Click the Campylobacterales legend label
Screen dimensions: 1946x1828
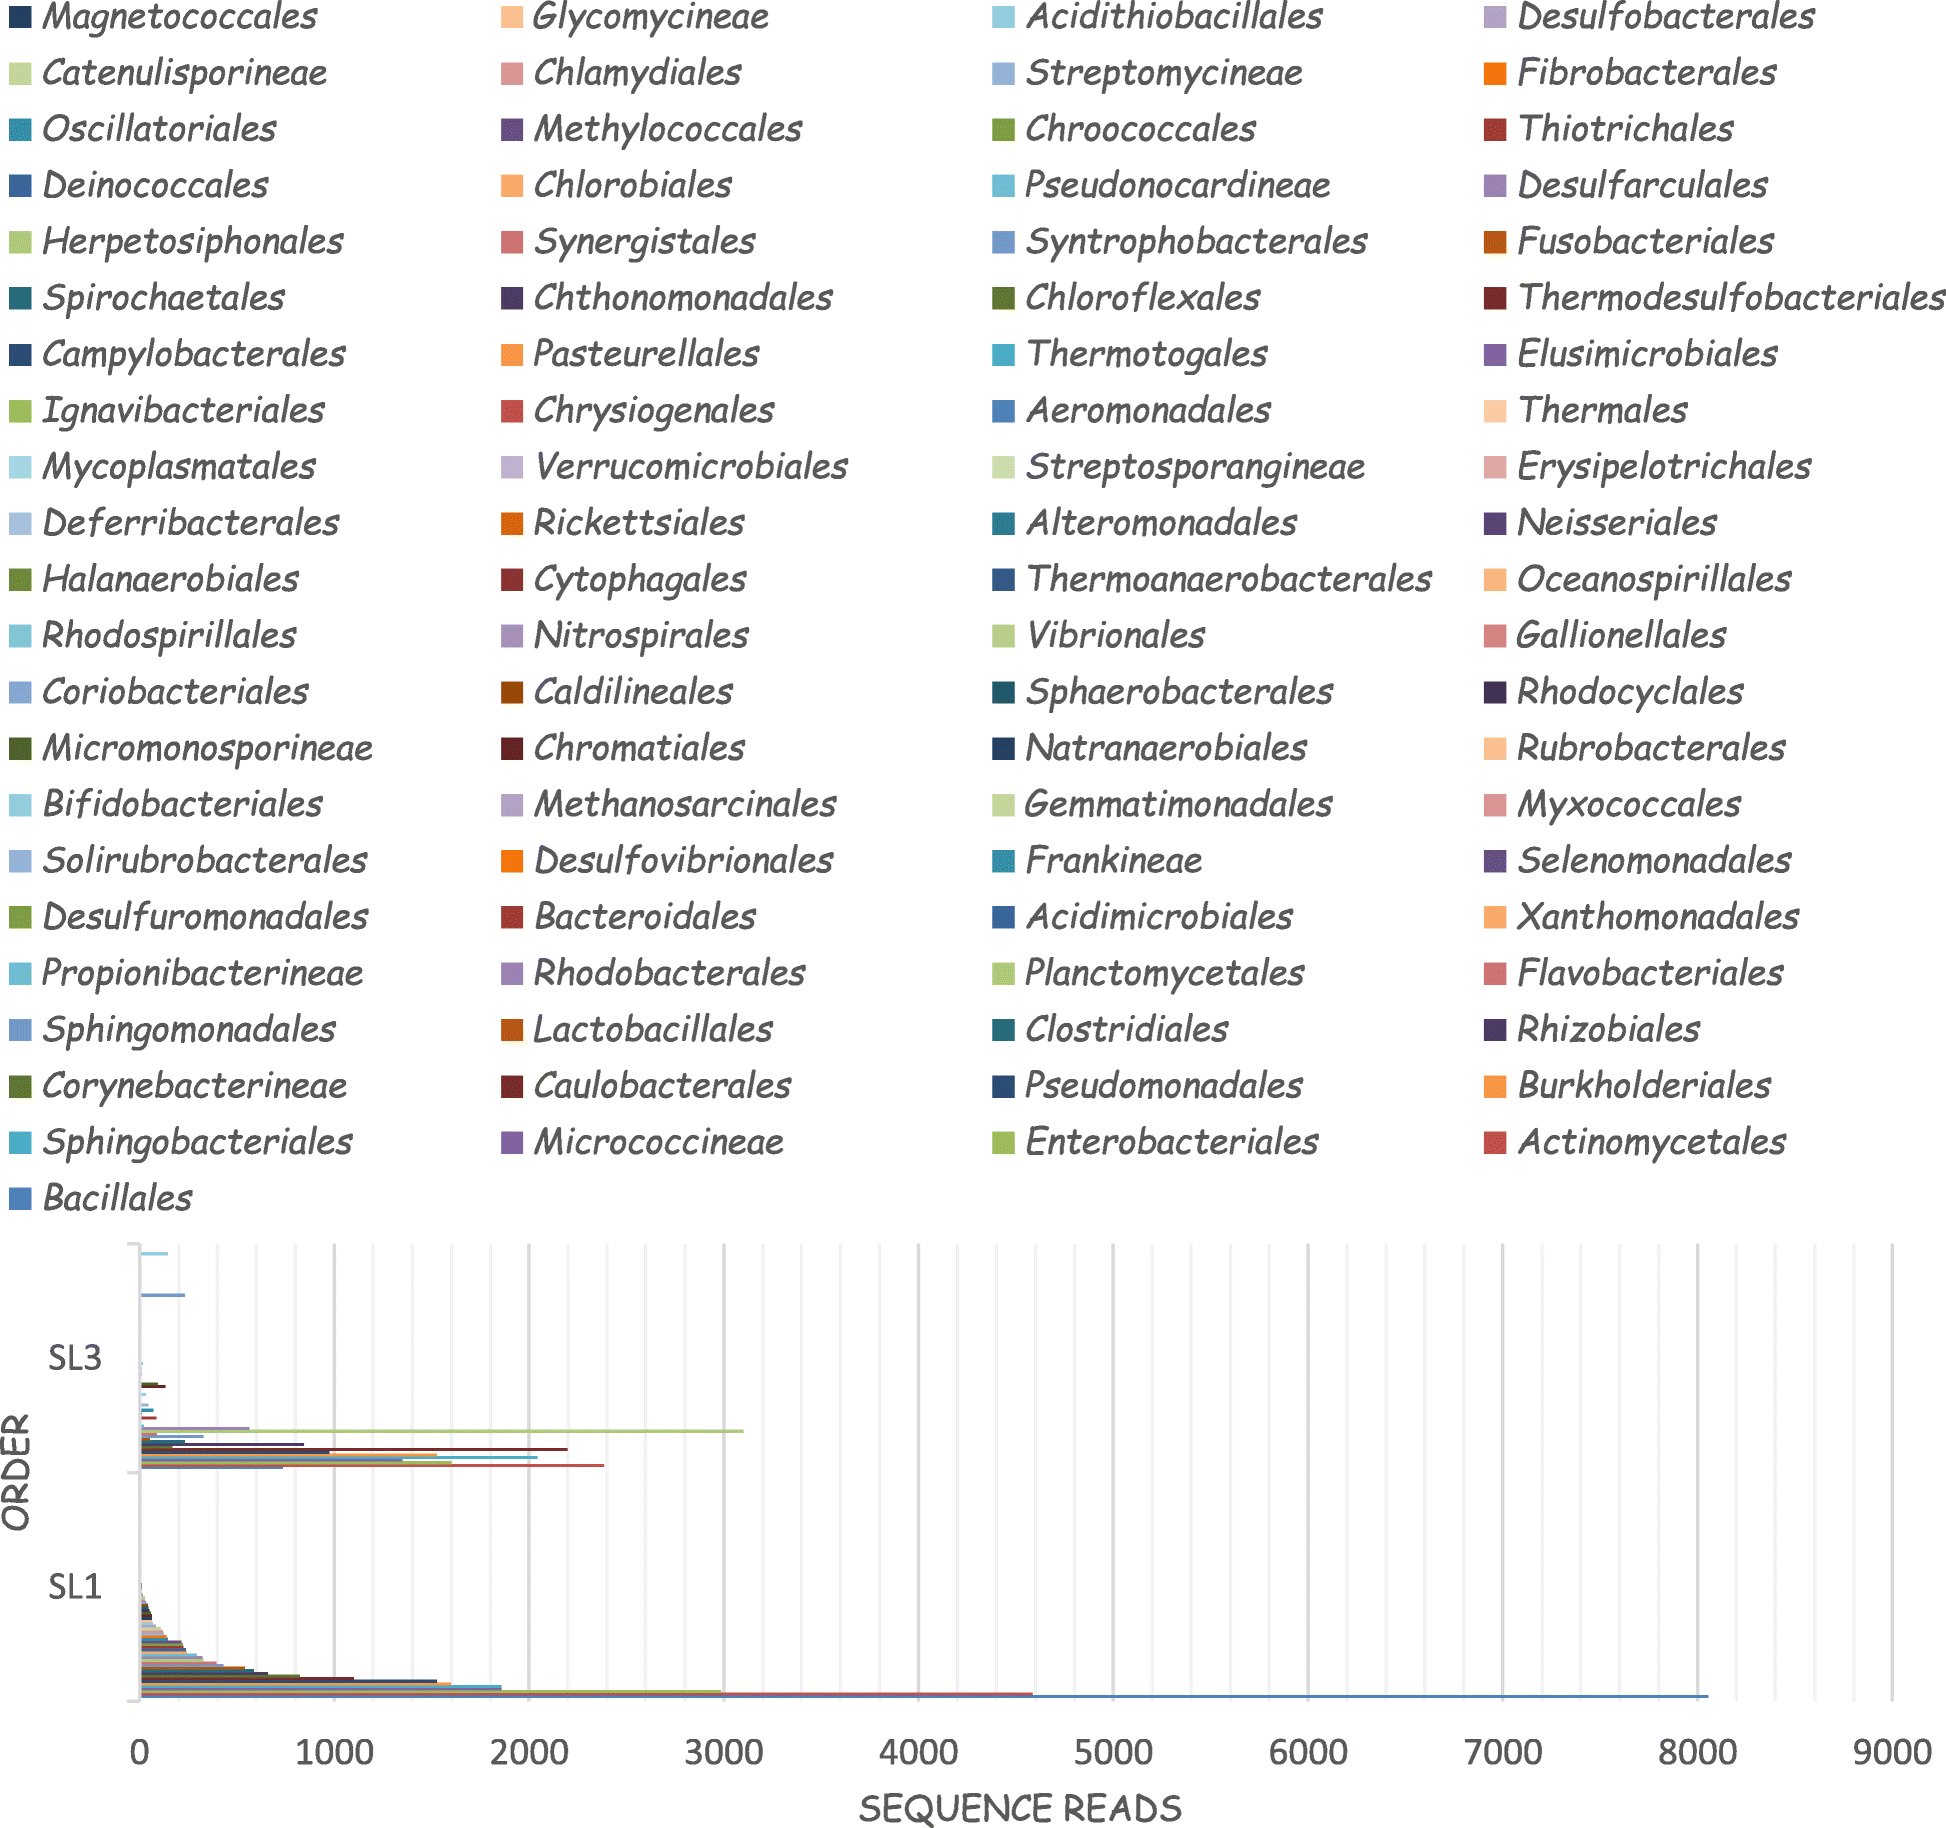pyautogui.click(x=194, y=354)
